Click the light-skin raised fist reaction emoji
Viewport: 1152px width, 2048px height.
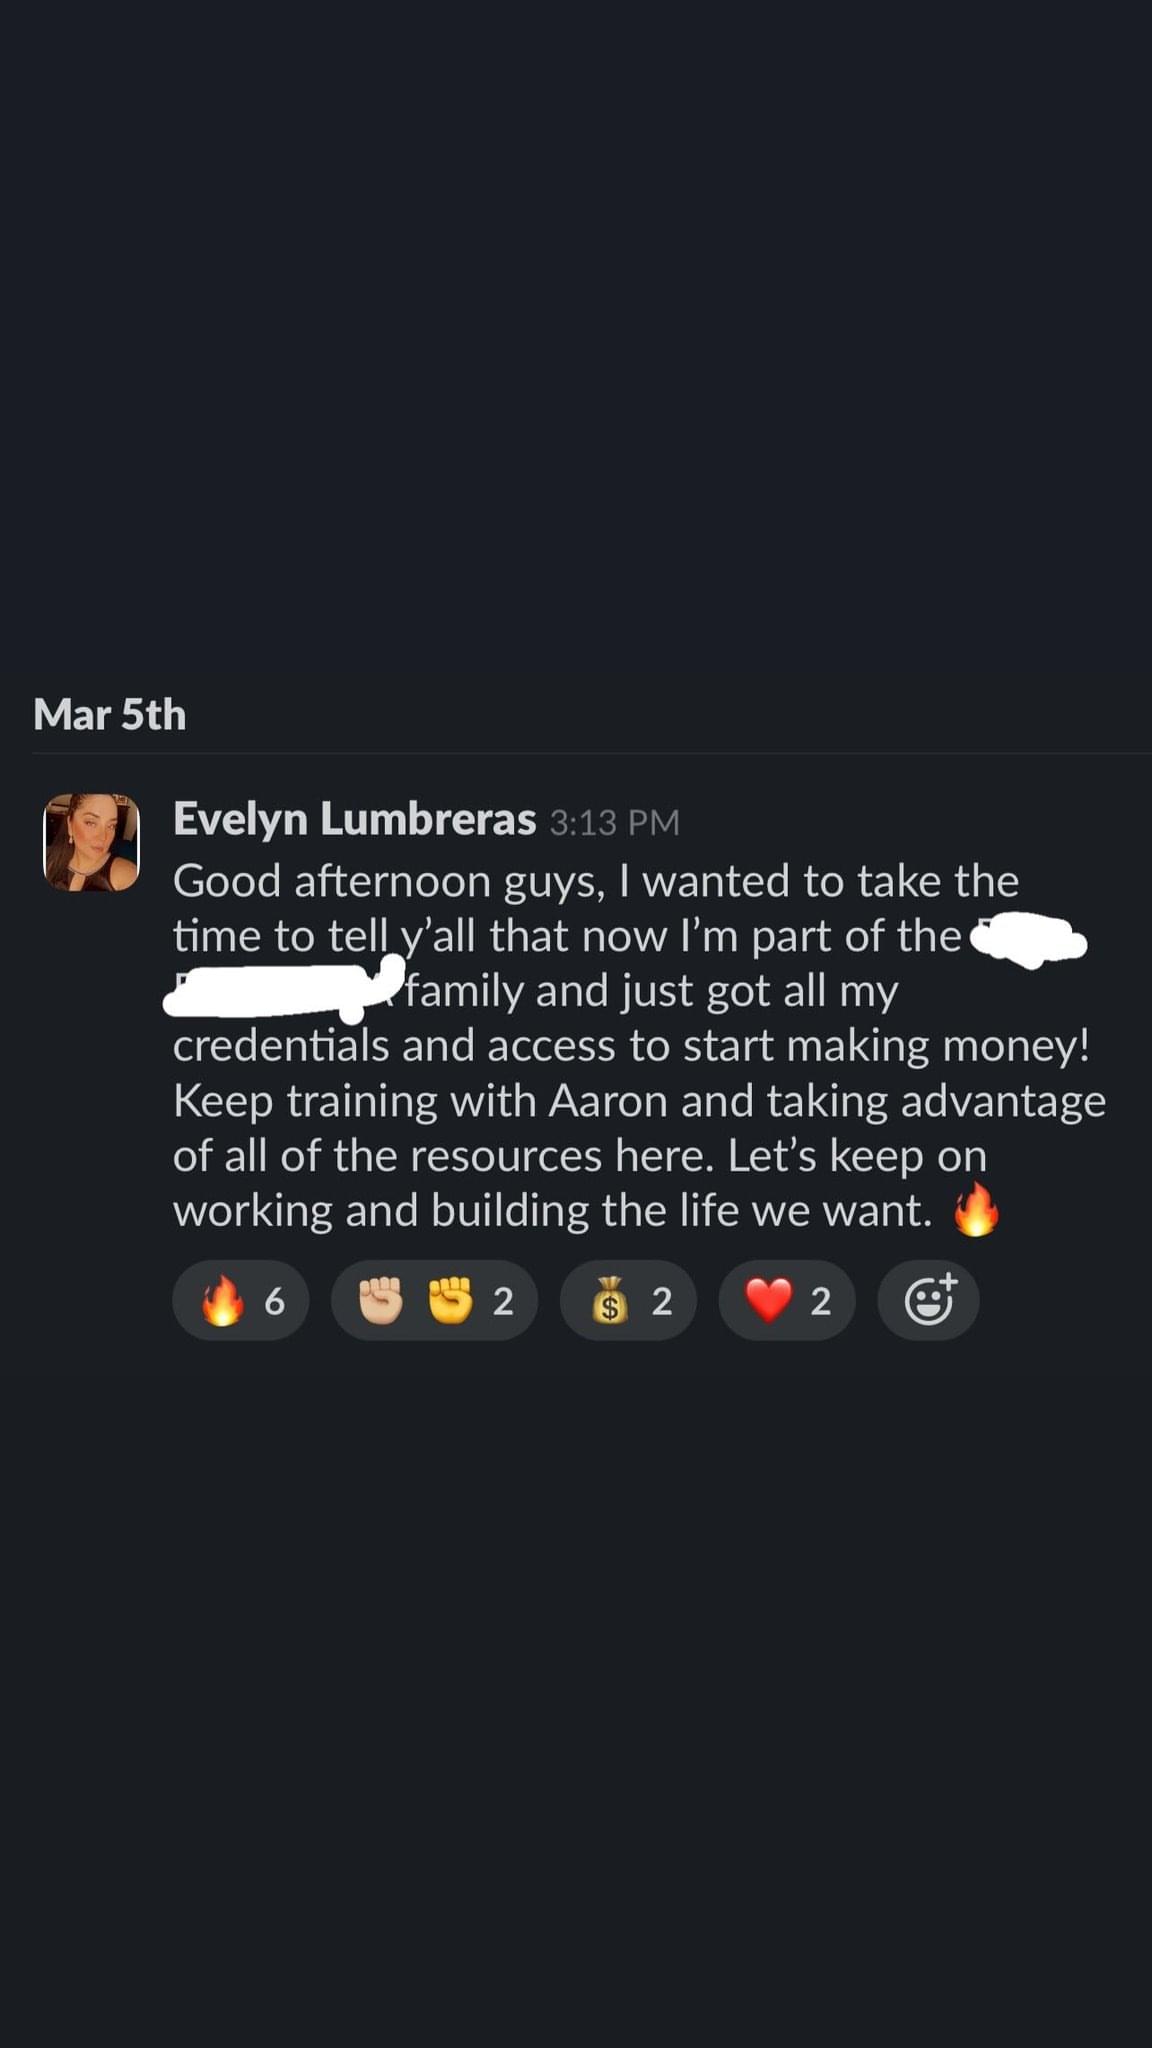381,1301
